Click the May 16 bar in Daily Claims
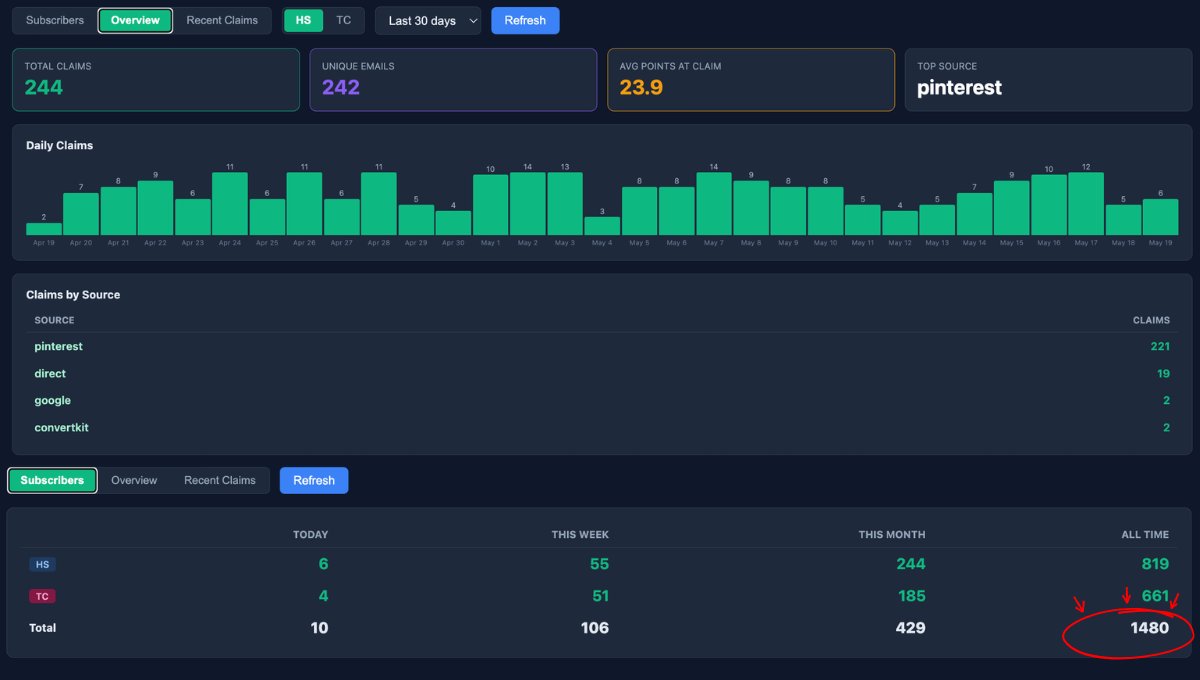Viewport: 1200px width, 680px height. pyautogui.click(x=1049, y=205)
